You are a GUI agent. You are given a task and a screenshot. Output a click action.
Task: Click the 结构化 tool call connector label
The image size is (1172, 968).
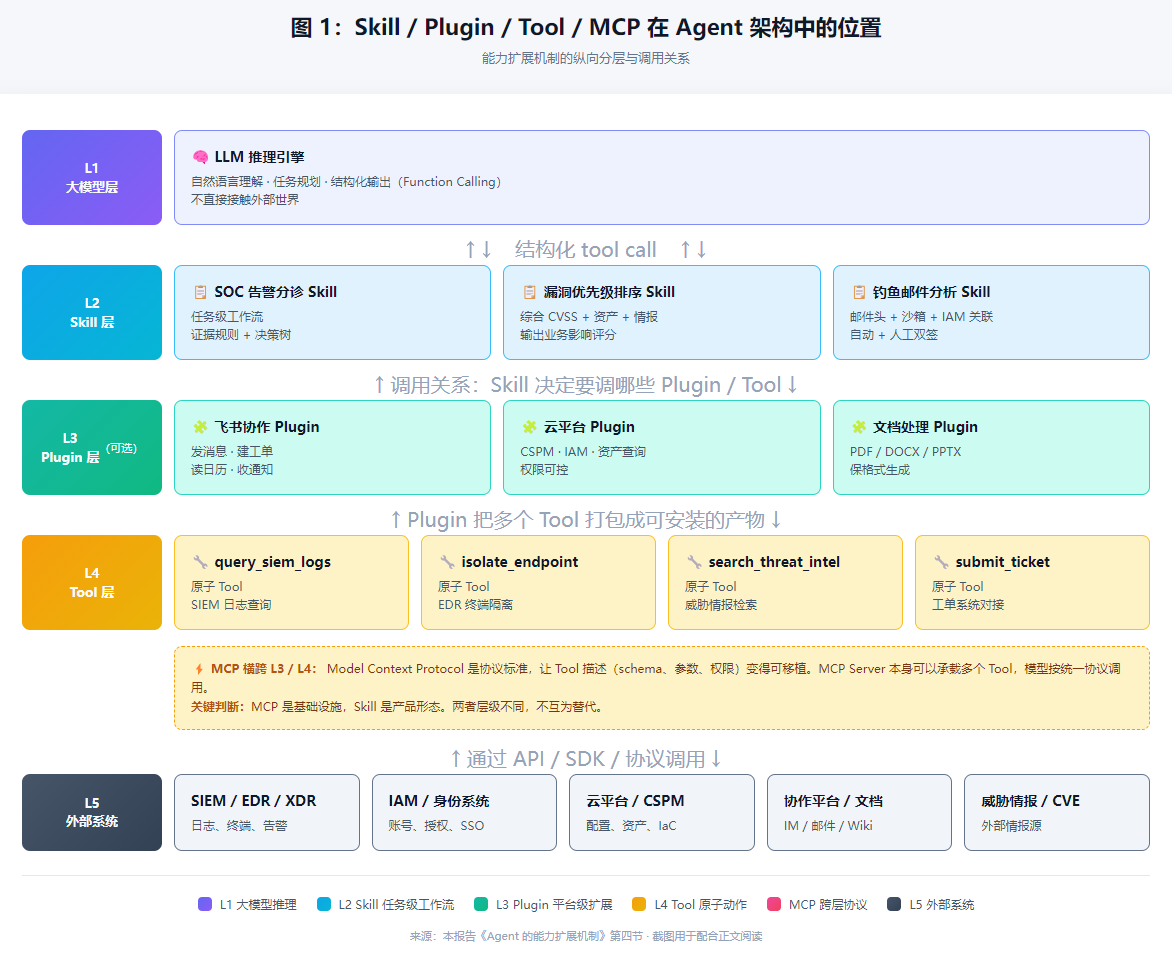pos(586,250)
